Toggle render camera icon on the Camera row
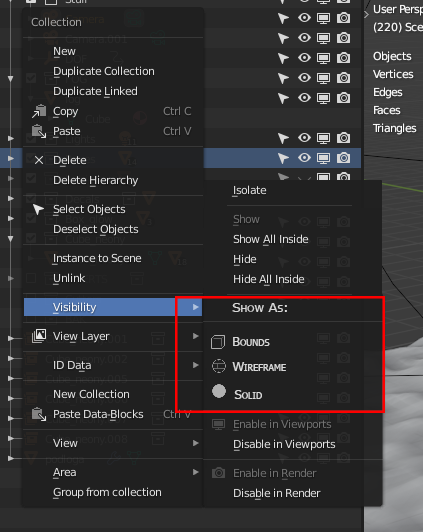This screenshot has height=532, width=423. pos(343,18)
